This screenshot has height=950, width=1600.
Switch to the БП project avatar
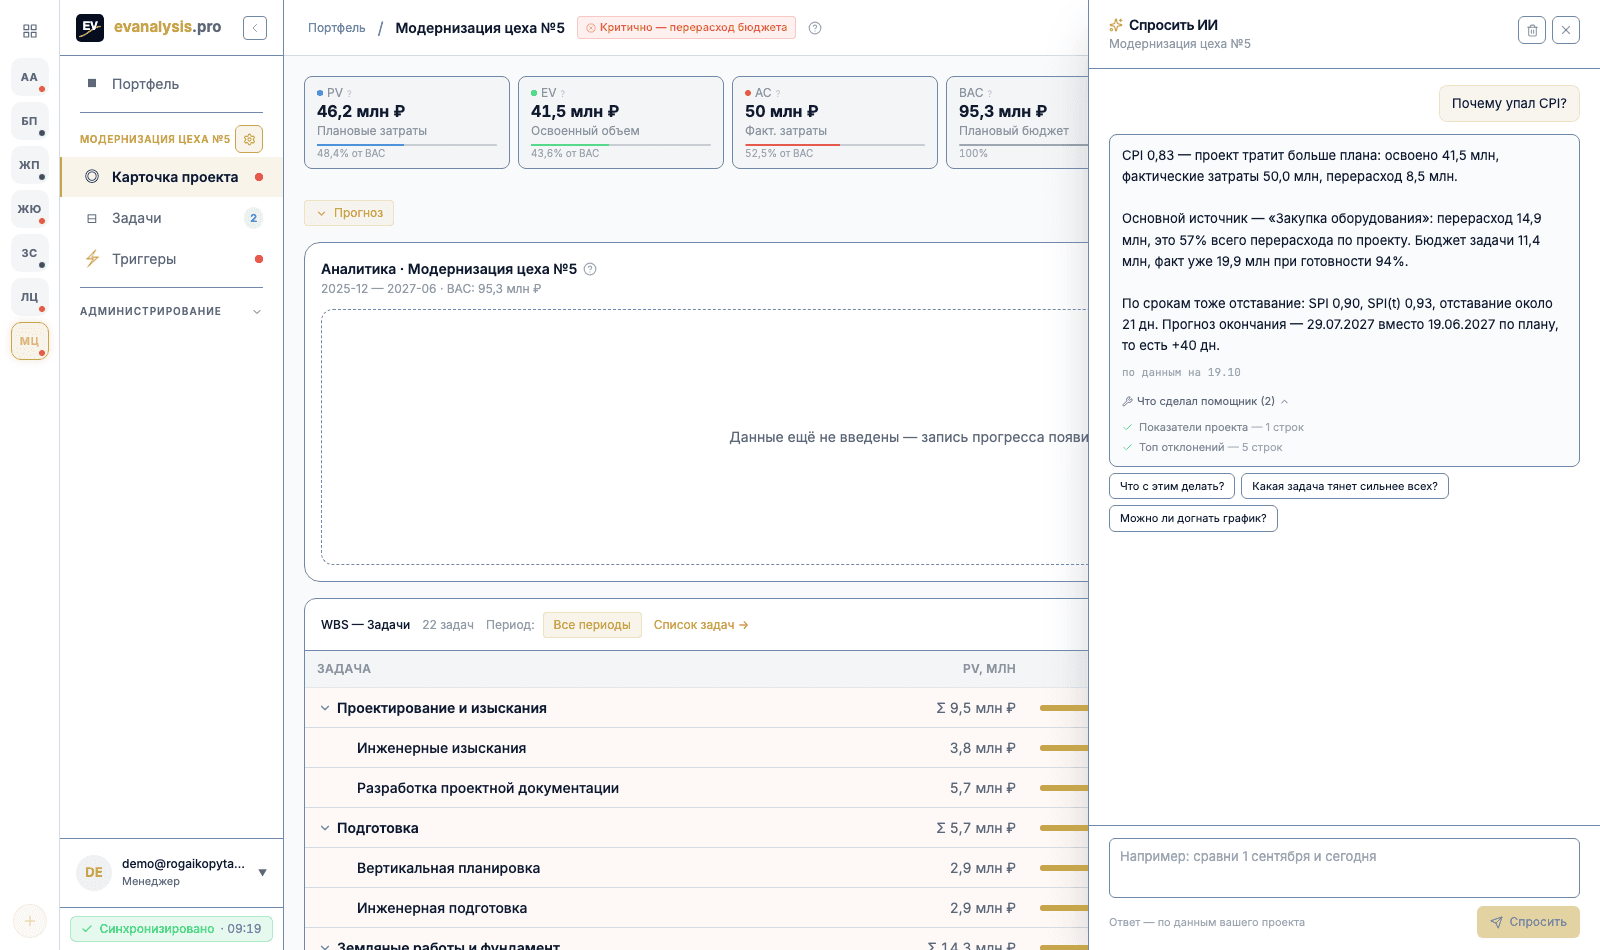pyautogui.click(x=30, y=121)
